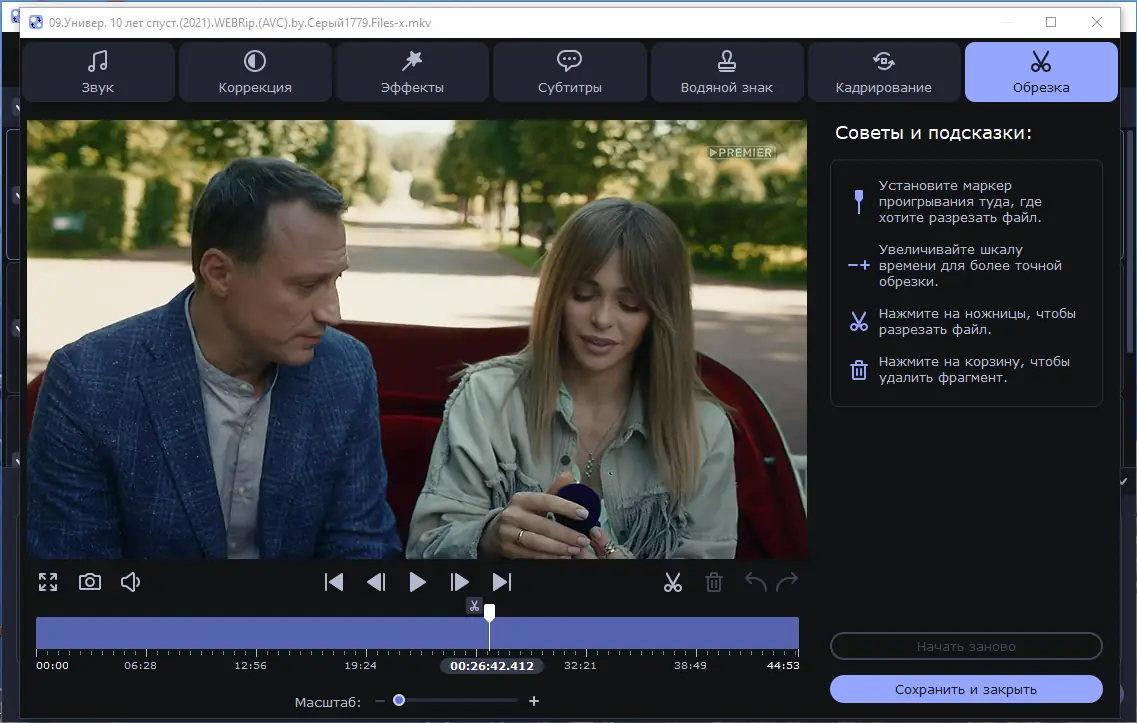The width and height of the screenshot is (1137, 723).
Task: Click the Советы и подсказки heading
Action: [933, 133]
